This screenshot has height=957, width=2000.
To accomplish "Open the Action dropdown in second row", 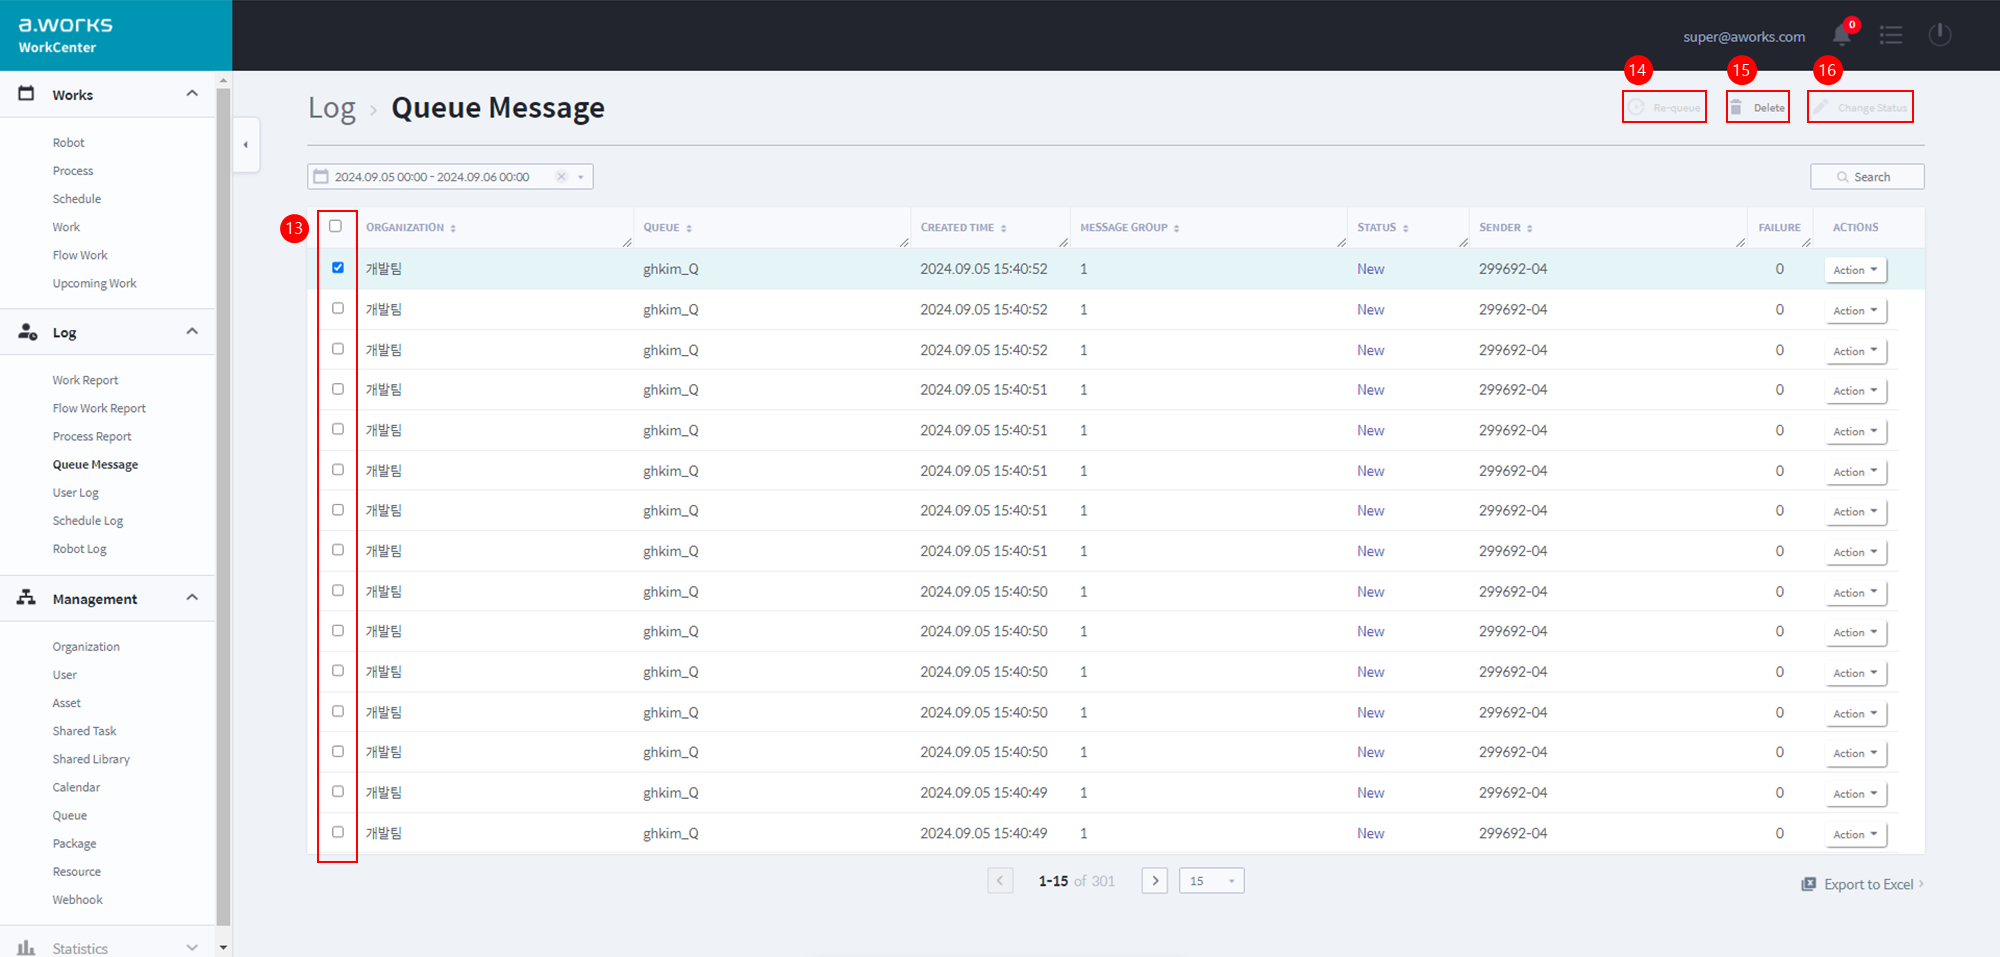I will pos(1855,311).
